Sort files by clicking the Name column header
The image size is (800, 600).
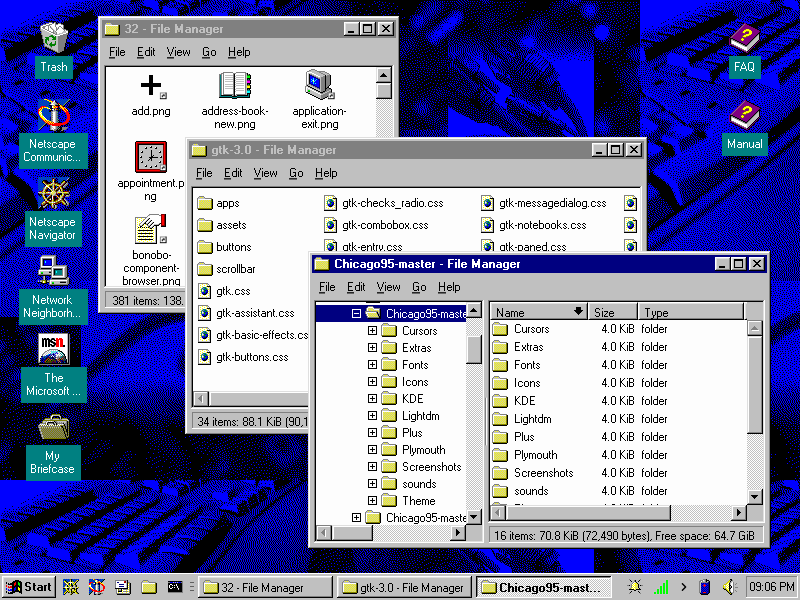coord(538,310)
